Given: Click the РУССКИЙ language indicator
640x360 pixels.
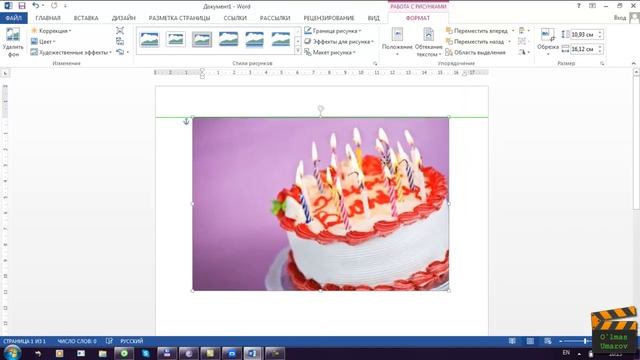Looking at the screenshot, I should [131, 341].
